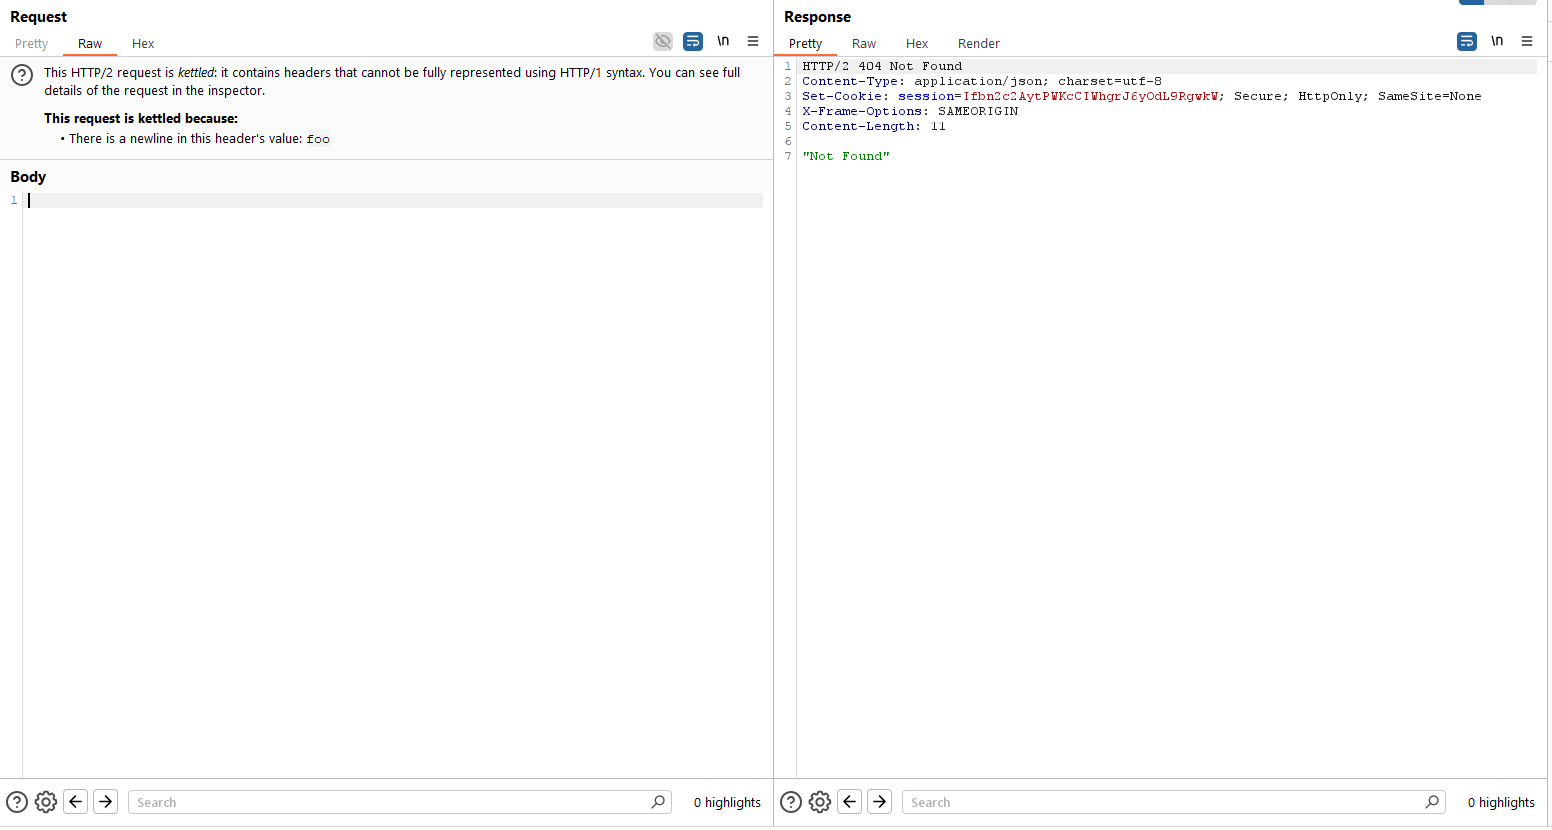Go to next match in response search
1552x830 pixels.
[879, 802]
